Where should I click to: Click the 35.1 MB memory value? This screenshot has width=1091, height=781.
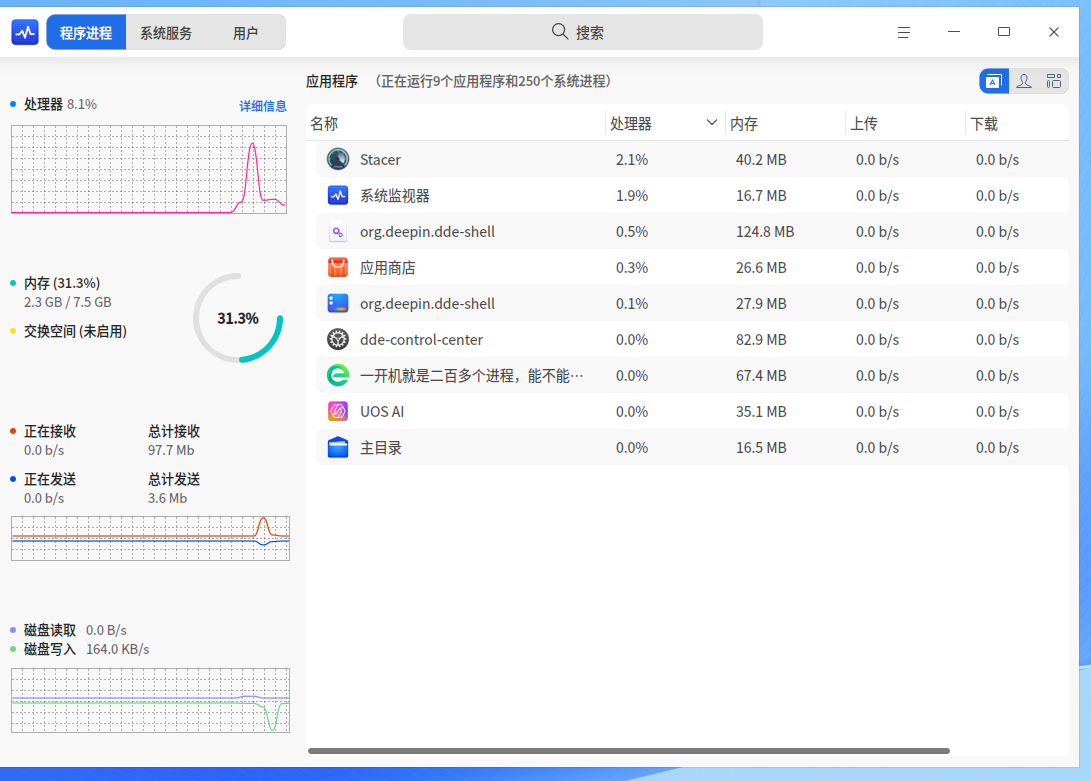pos(761,411)
